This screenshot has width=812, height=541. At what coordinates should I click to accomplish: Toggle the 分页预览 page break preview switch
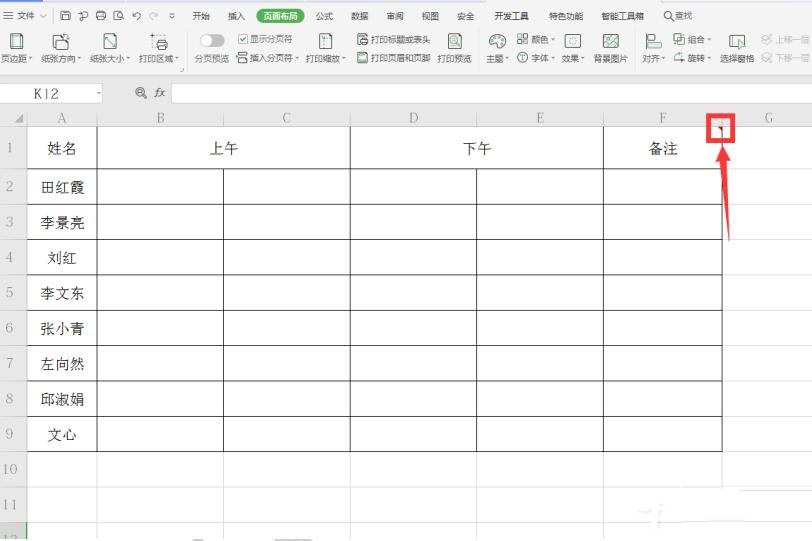tap(212, 40)
